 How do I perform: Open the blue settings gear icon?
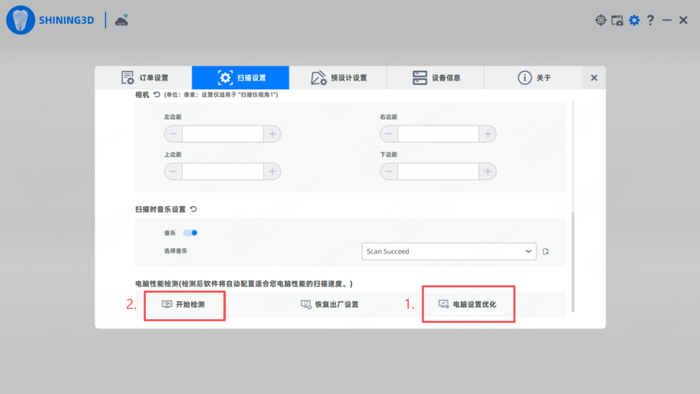pos(634,20)
